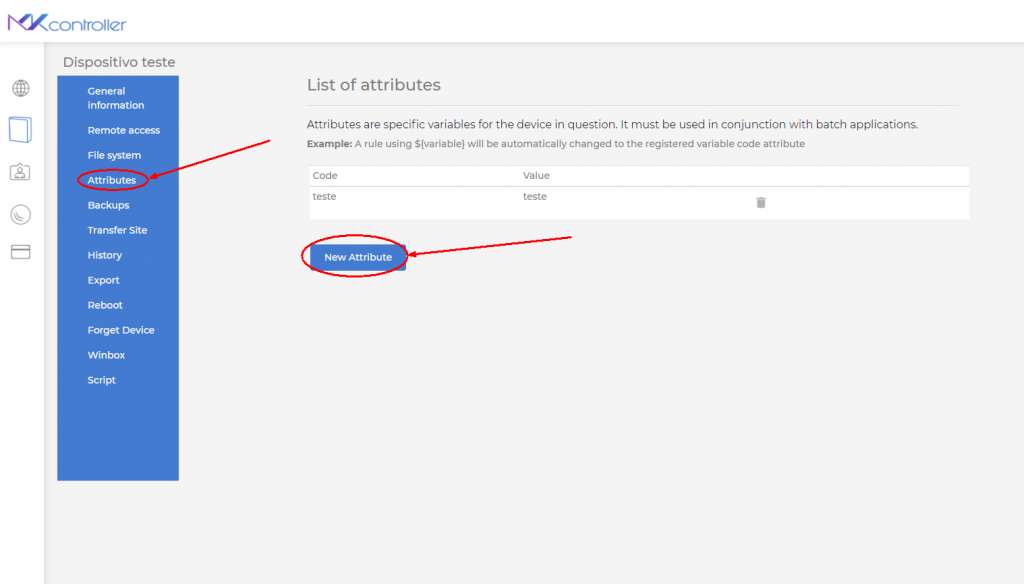The width and height of the screenshot is (1024, 584).
Task: Select the Reboot option
Action: pyautogui.click(x=103, y=305)
